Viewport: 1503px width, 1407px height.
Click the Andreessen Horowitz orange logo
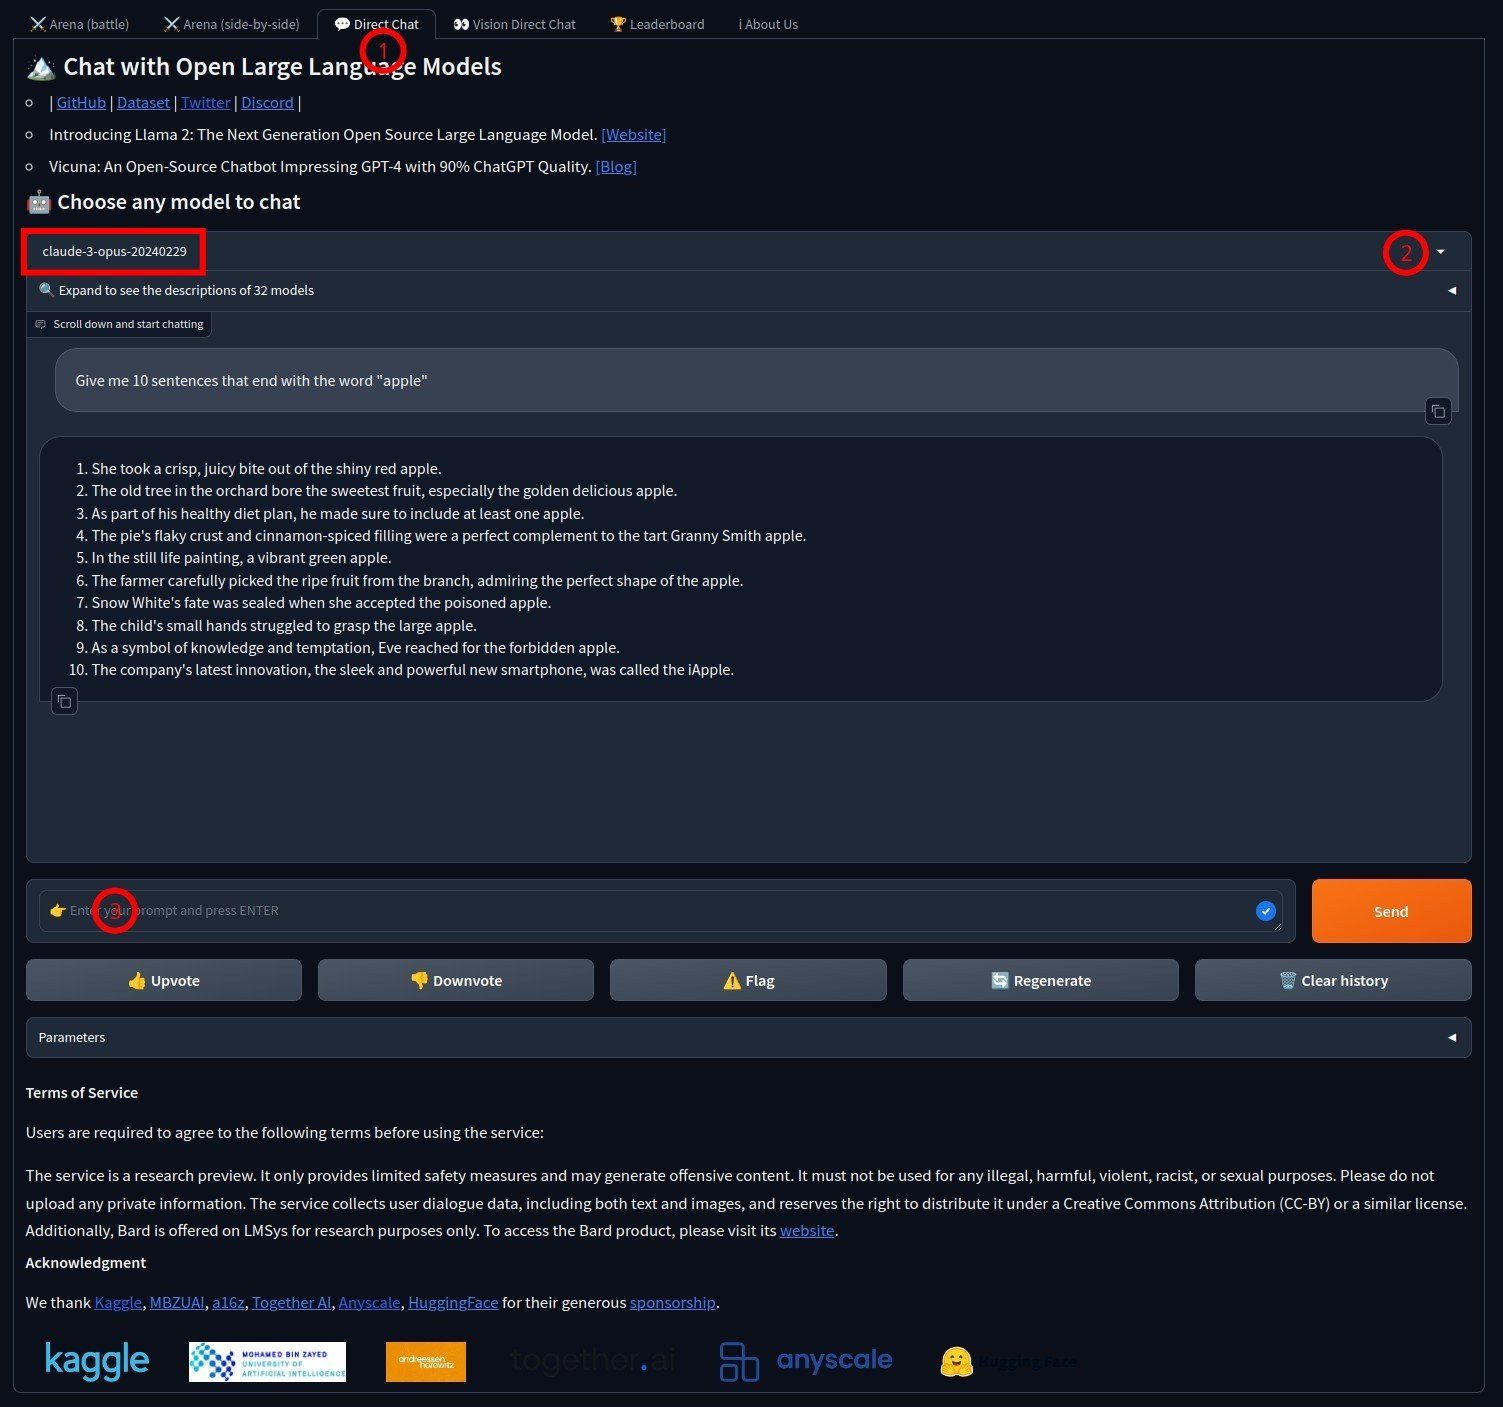click(425, 1362)
